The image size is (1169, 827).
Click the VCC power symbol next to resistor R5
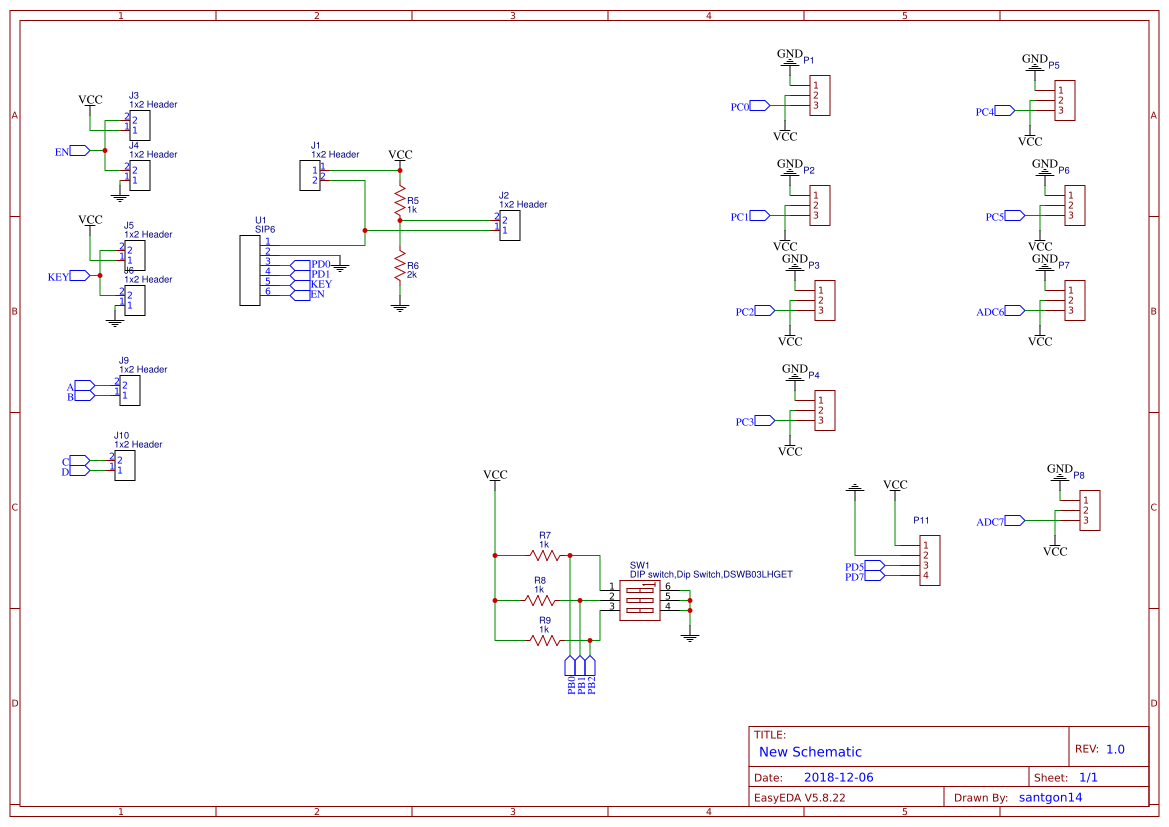400,156
